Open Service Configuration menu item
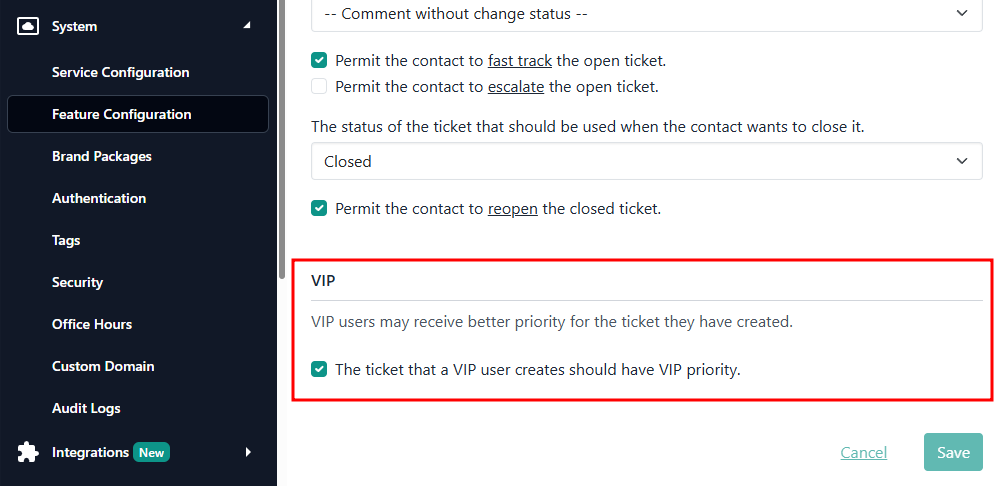This screenshot has height=486, width=1005. coord(120,72)
